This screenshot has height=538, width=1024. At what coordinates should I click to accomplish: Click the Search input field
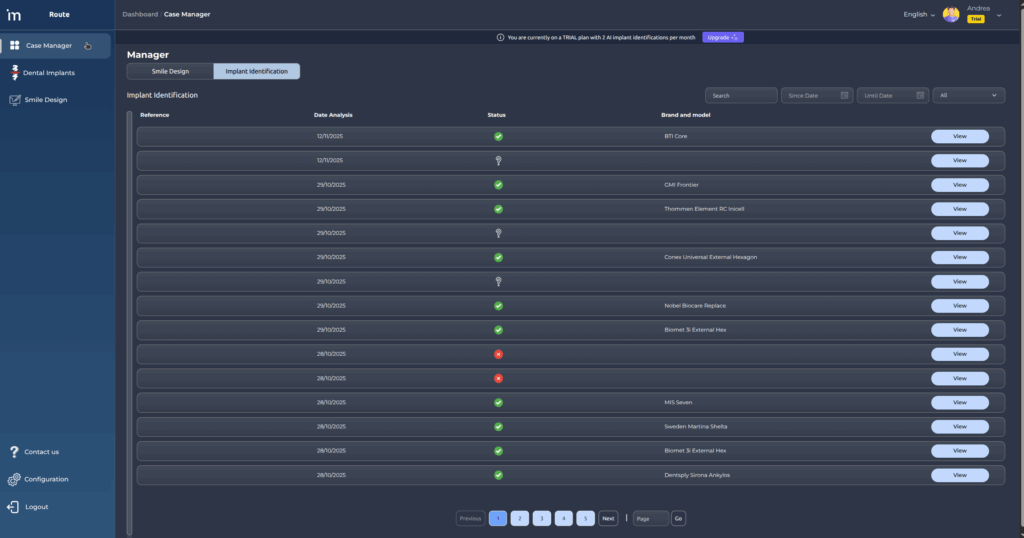coord(741,95)
